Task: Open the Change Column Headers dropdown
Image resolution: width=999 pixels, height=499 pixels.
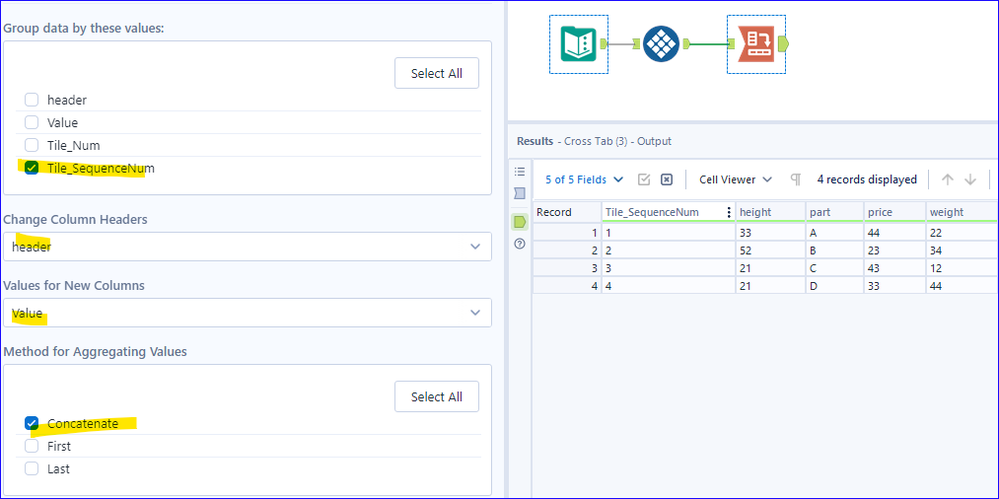Action: point(247,247)
